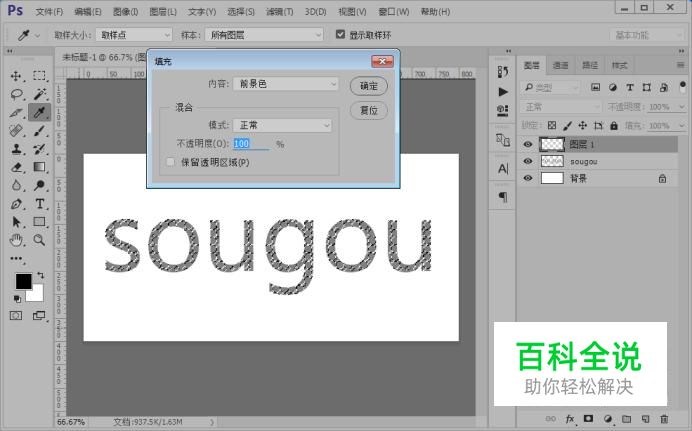The image size is (692, 431).
Task: Select the Lasso tool
Action: coord(16,94)
